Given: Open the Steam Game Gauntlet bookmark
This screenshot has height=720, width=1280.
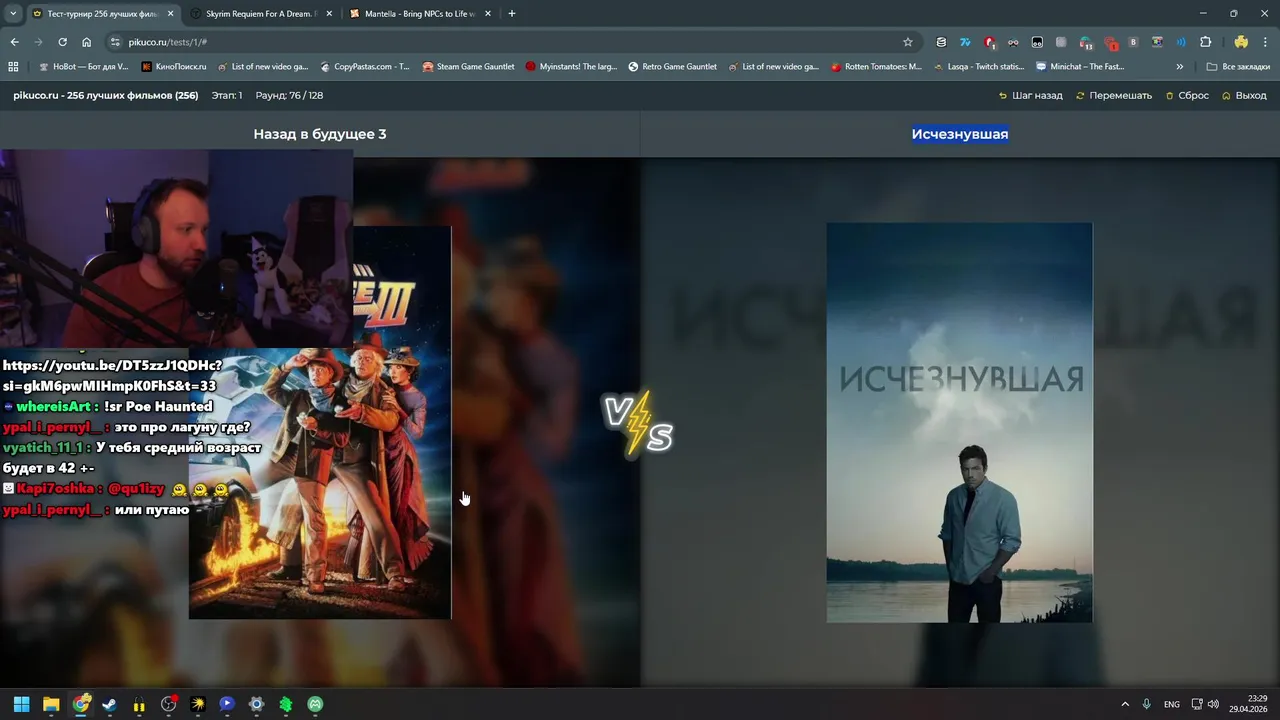Looking at the screenshot, I should [x=469, y=67].
